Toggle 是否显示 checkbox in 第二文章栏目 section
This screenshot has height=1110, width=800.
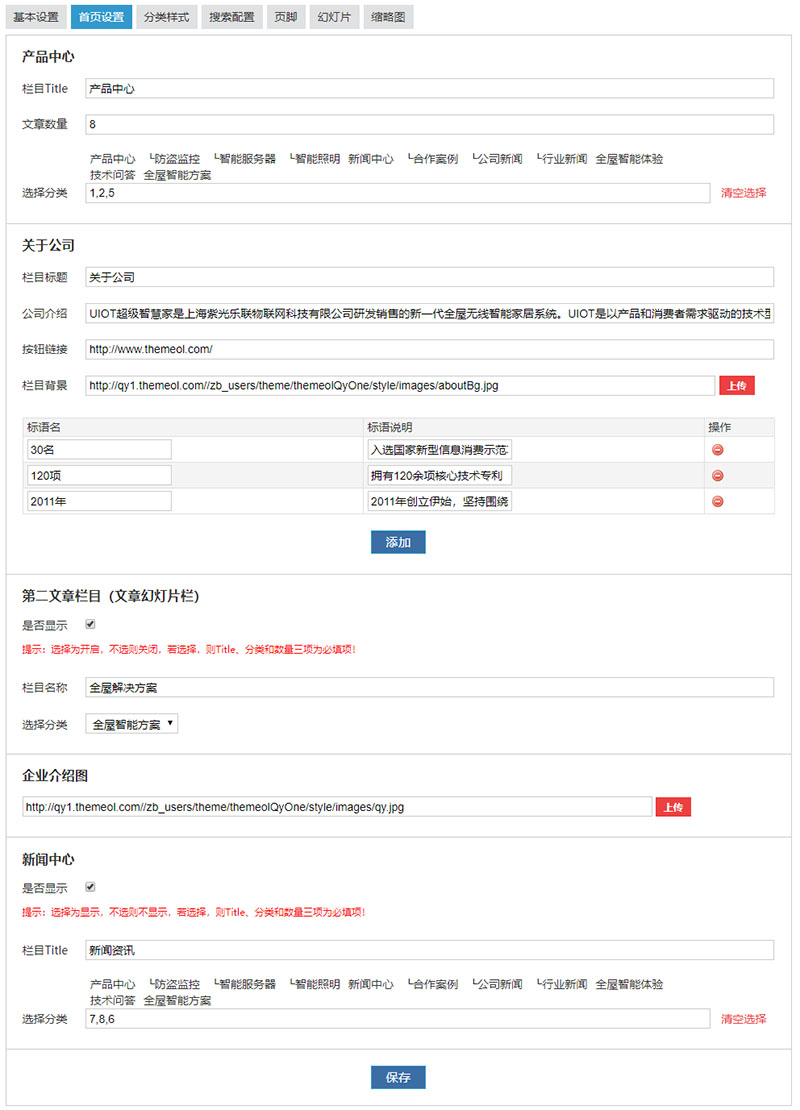91,625
